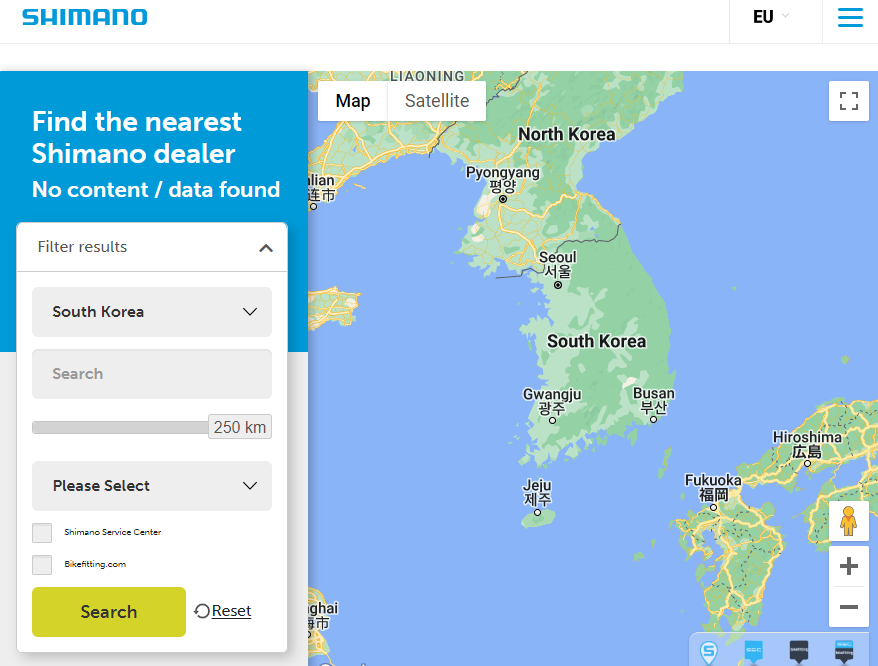
Task: Click the dark bikefitting legend marker
Action: pyautogui.click(x=799, y=652)
